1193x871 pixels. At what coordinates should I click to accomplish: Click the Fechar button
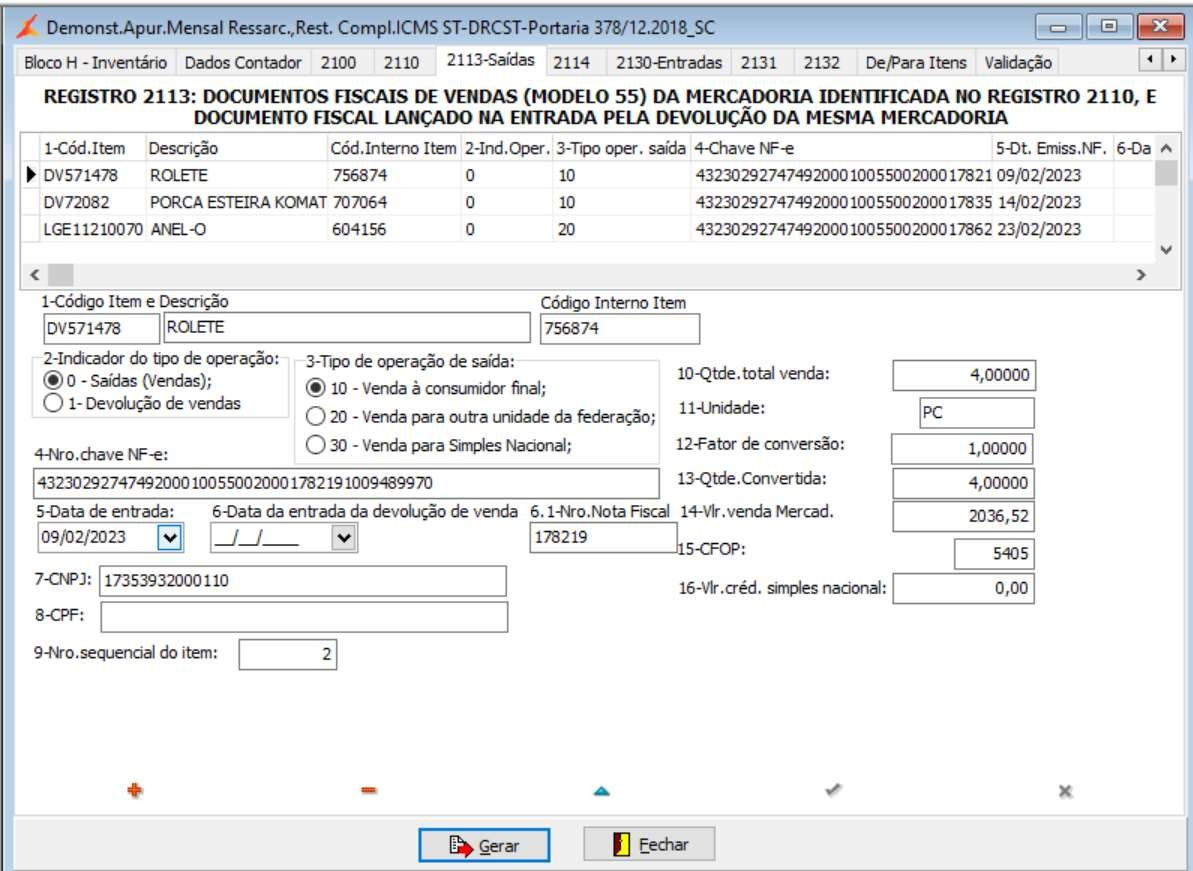[649, 844]
